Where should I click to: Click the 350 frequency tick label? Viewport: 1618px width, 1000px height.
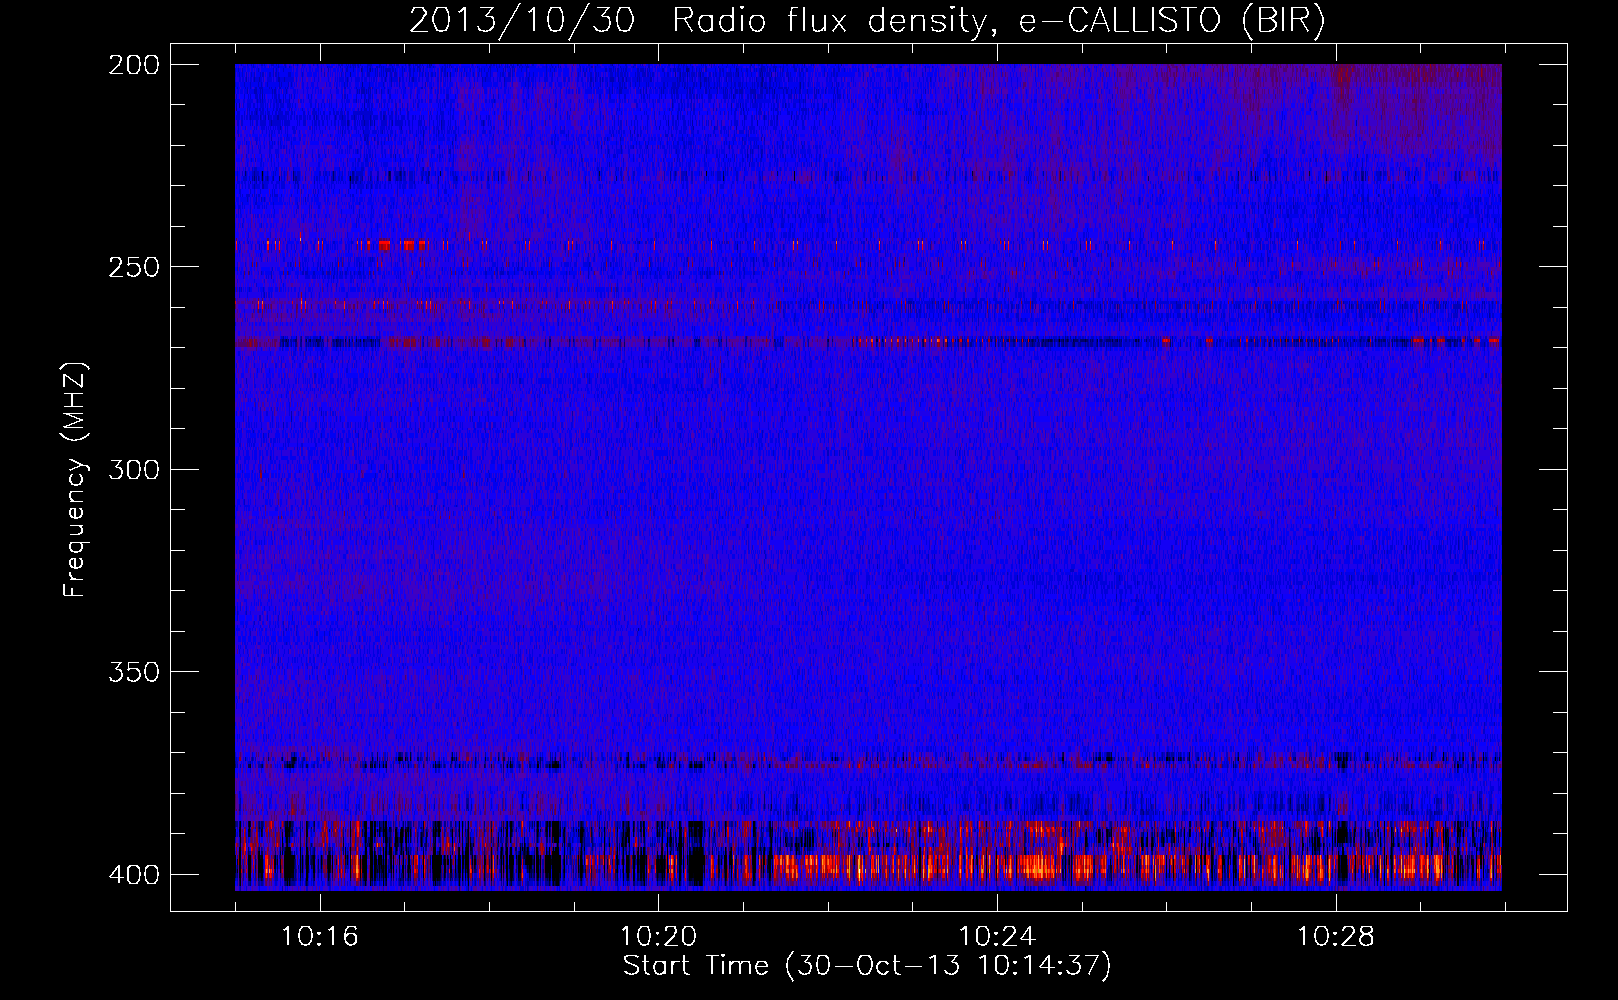pyautogui.click(x=134, y=672)
